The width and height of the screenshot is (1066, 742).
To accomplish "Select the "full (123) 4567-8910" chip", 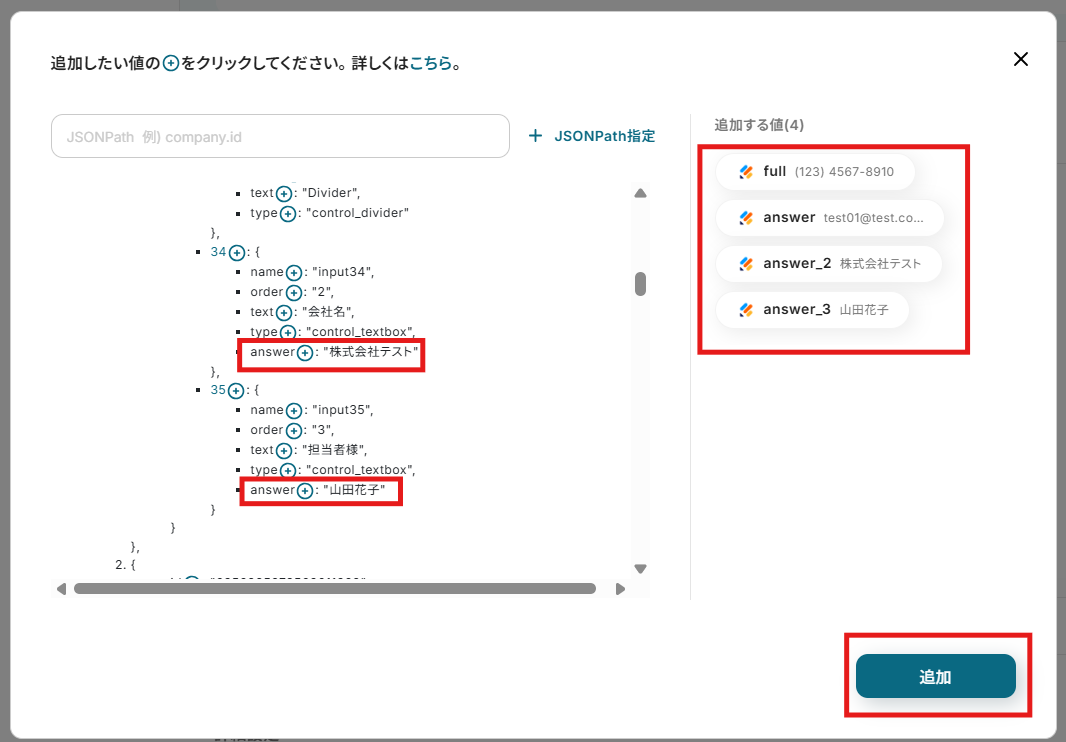I will coord(815,172).
